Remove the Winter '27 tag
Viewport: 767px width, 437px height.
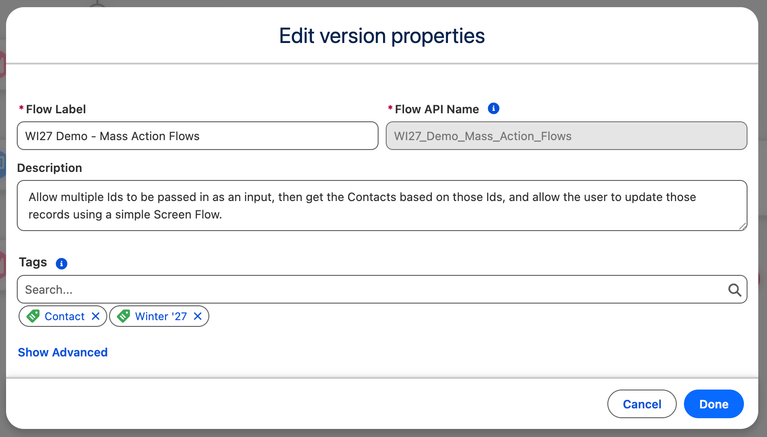point(198,316)
